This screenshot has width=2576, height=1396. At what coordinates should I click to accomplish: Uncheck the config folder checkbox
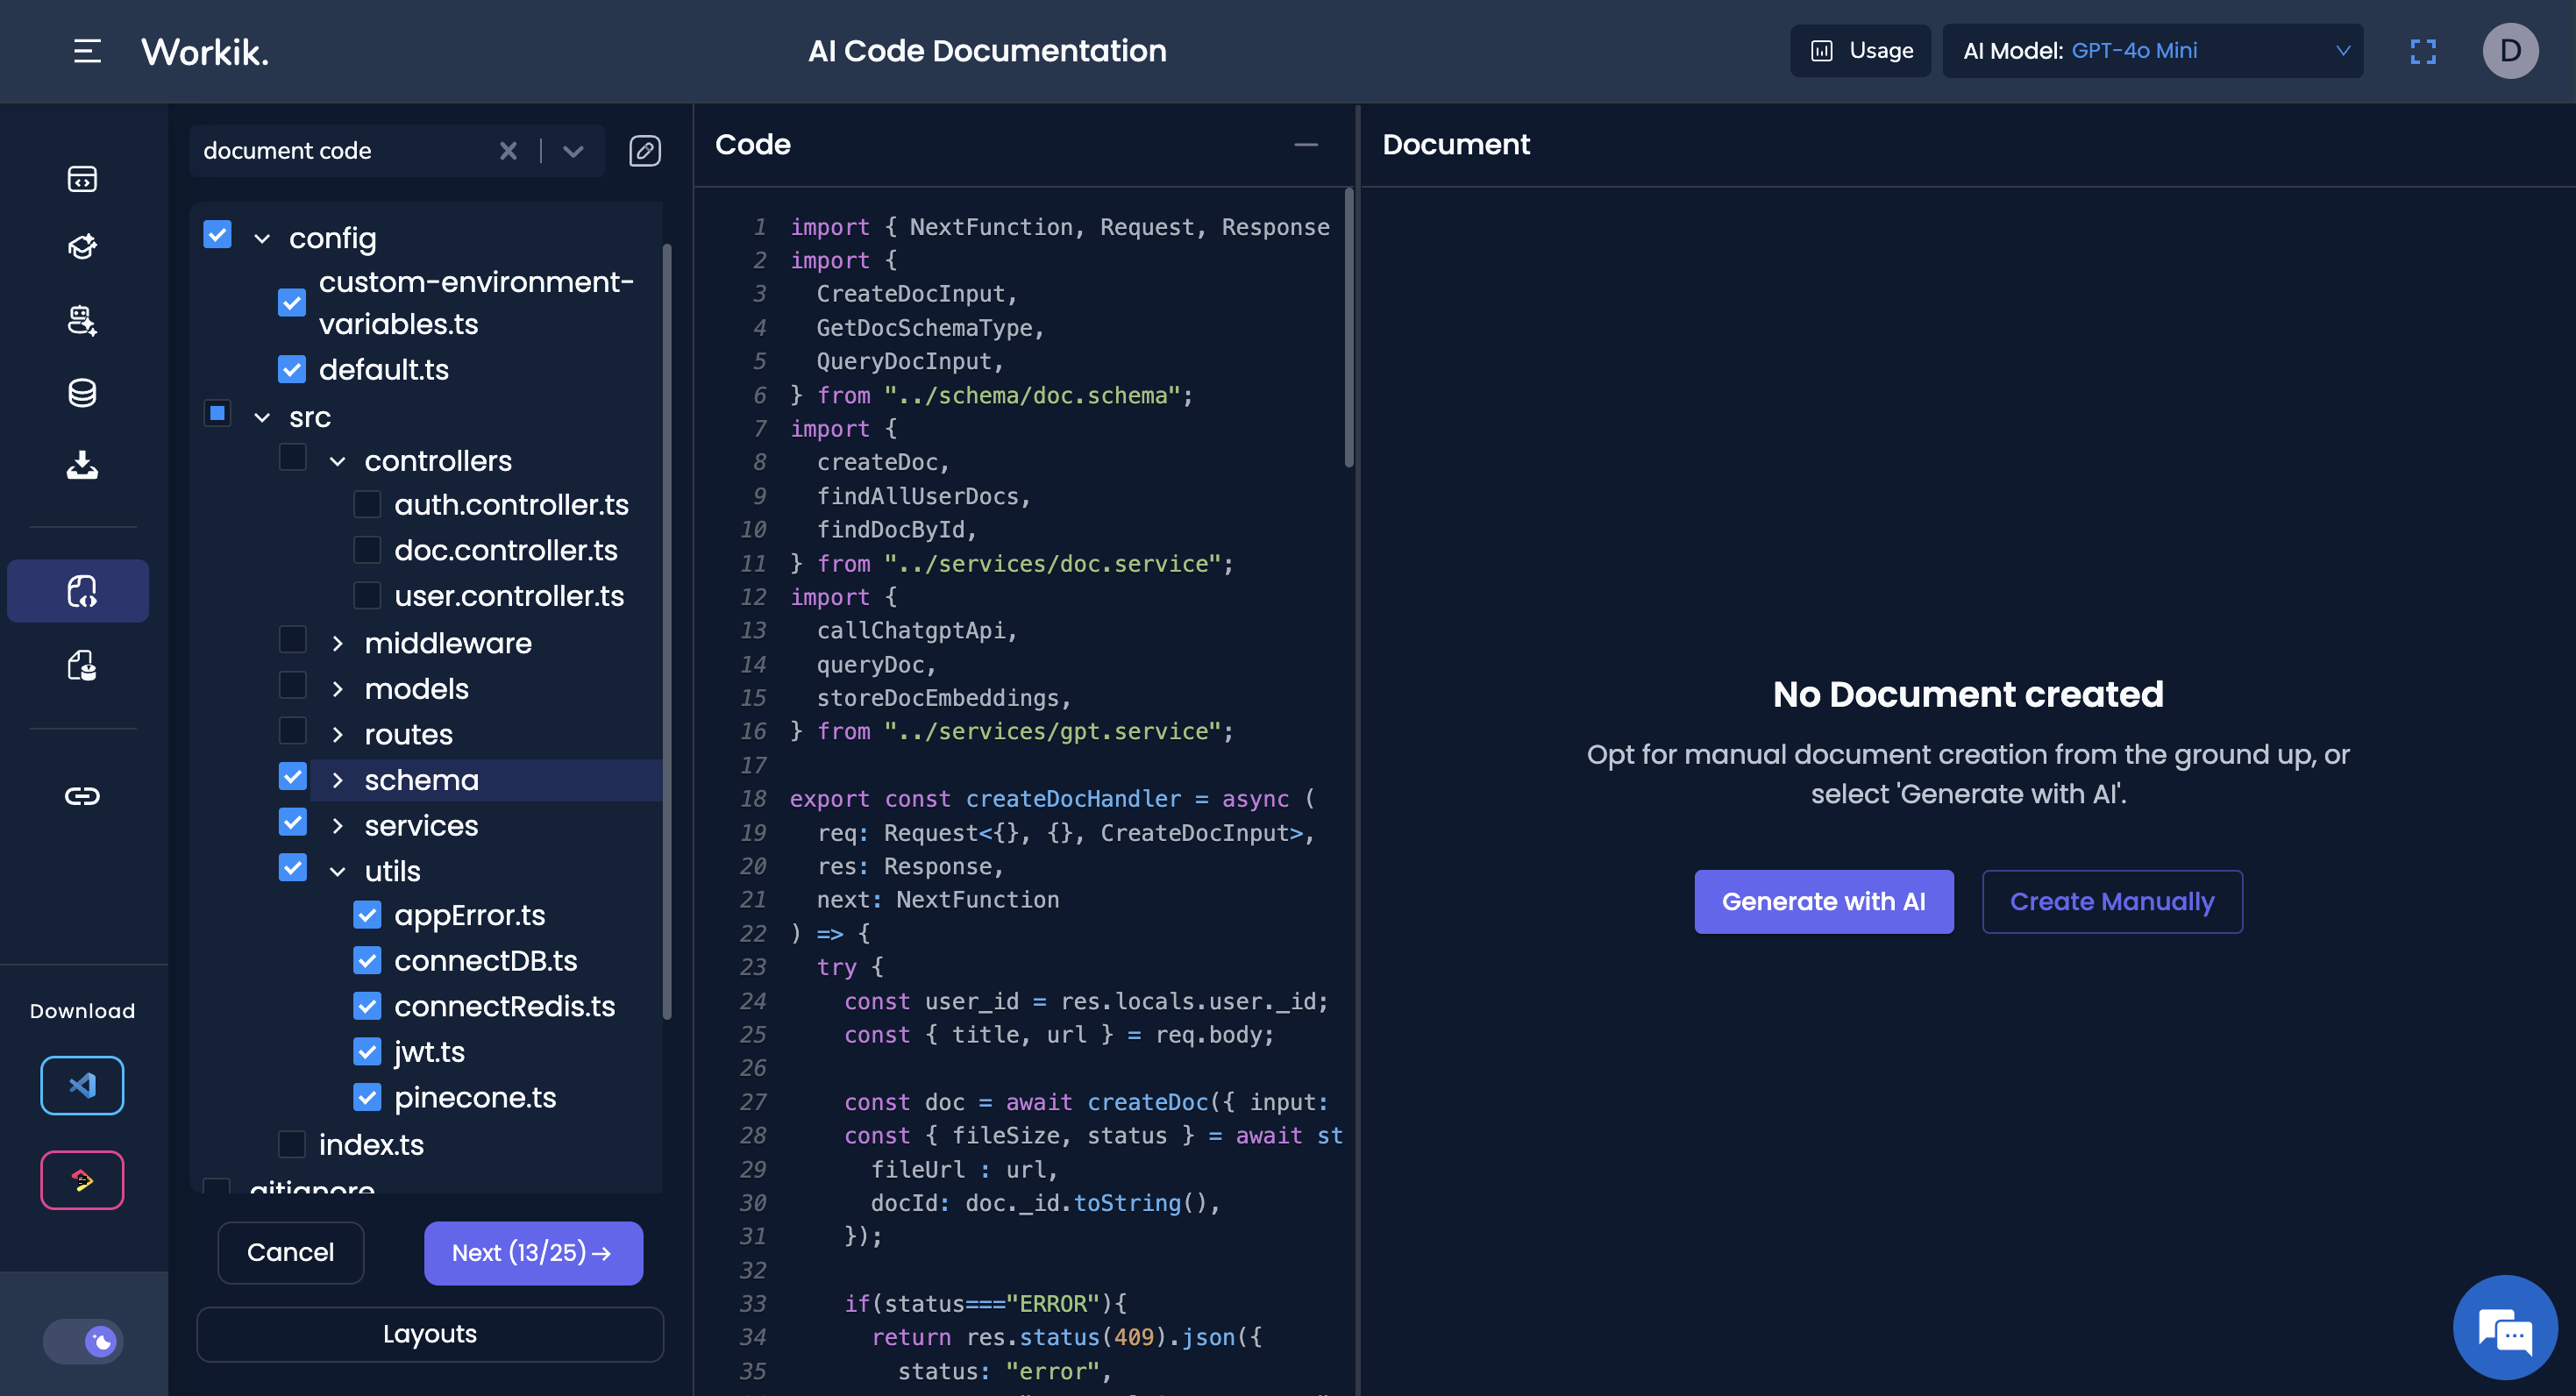coord(217,234)
